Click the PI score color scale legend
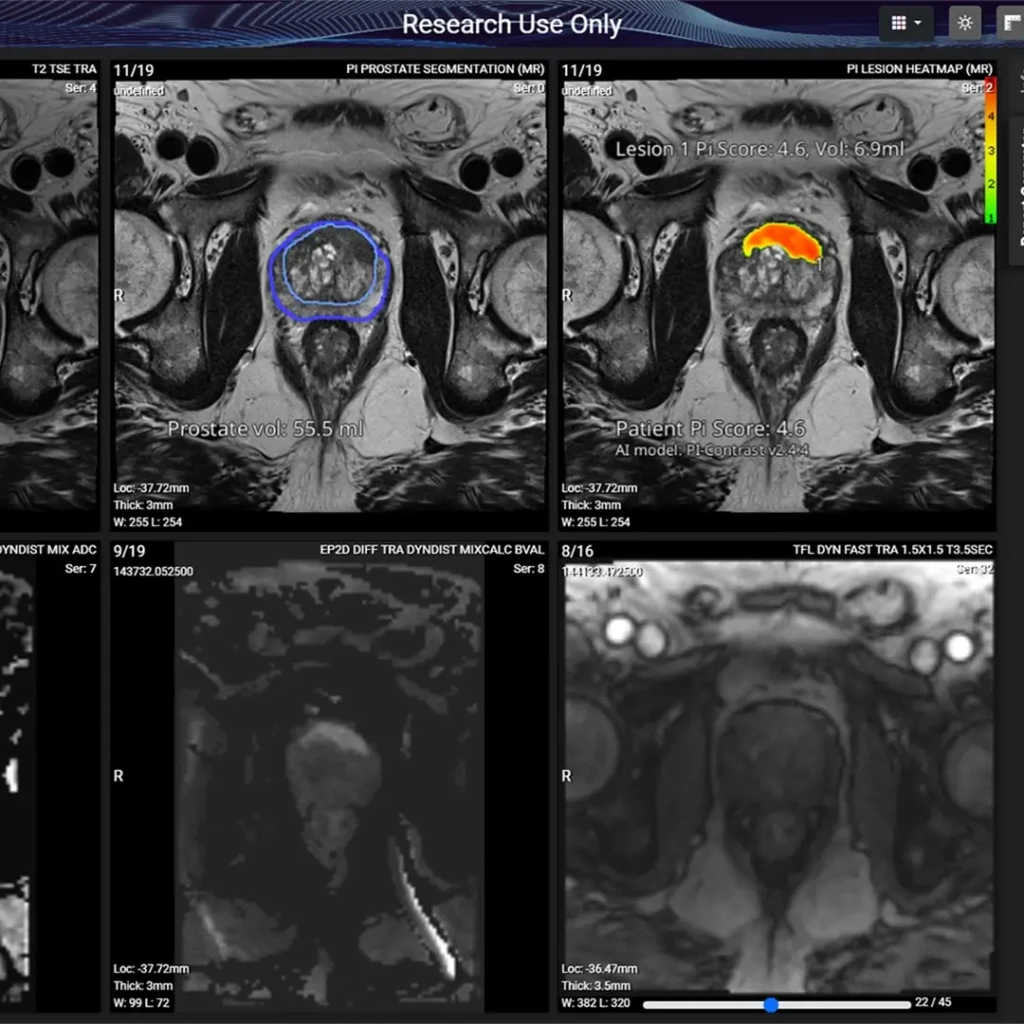1024x1024 pixels. [x=990, y=150]
